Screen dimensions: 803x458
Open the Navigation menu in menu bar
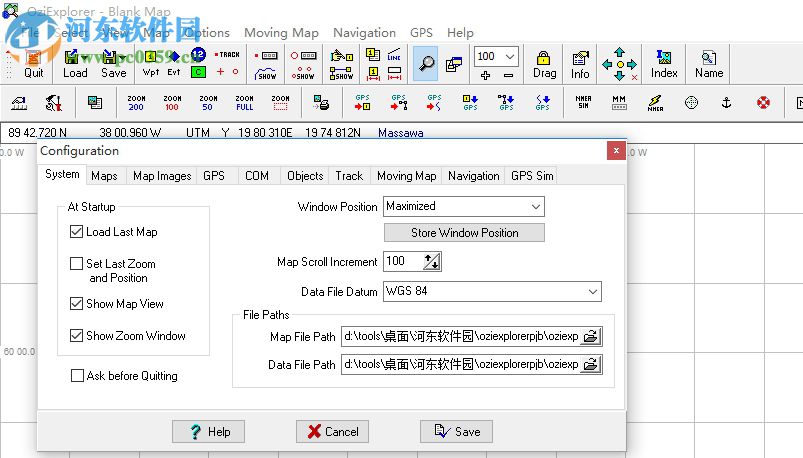pyautogui.click(x=364, y=33)
